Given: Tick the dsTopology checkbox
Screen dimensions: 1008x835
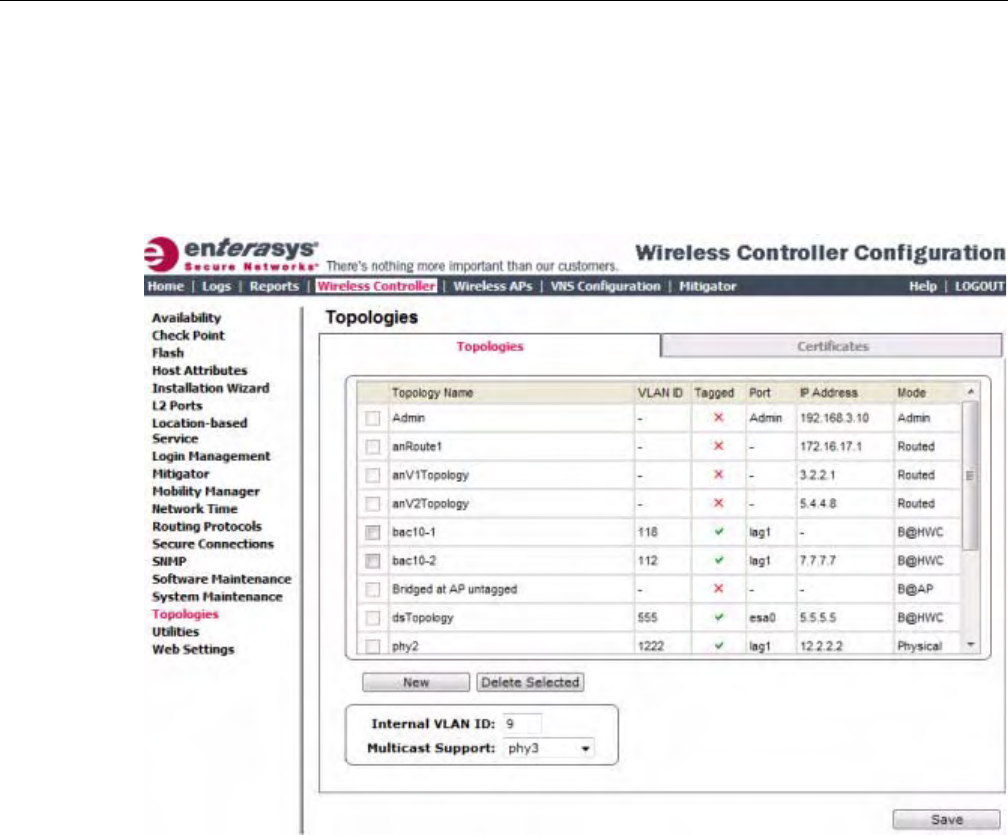Looking at the screenshot, I should [373, 618].
